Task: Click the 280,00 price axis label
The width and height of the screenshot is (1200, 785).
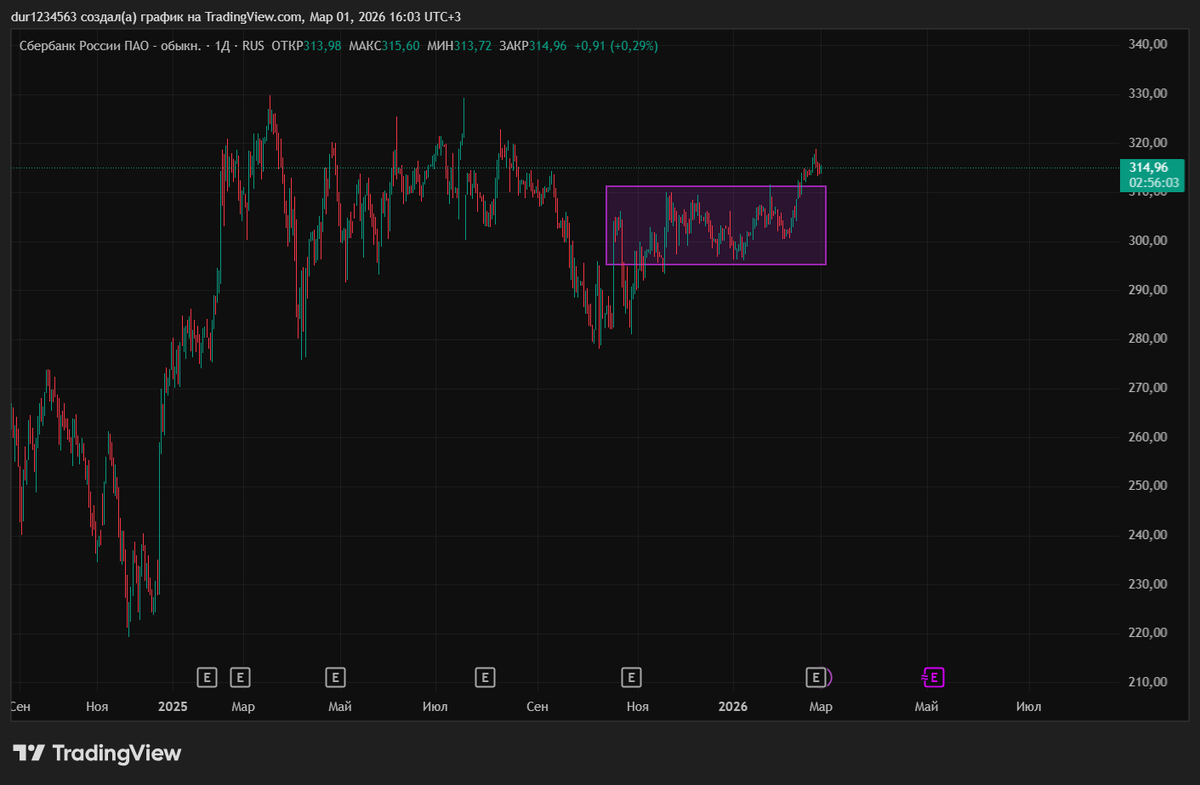Action: (1147, 338)
